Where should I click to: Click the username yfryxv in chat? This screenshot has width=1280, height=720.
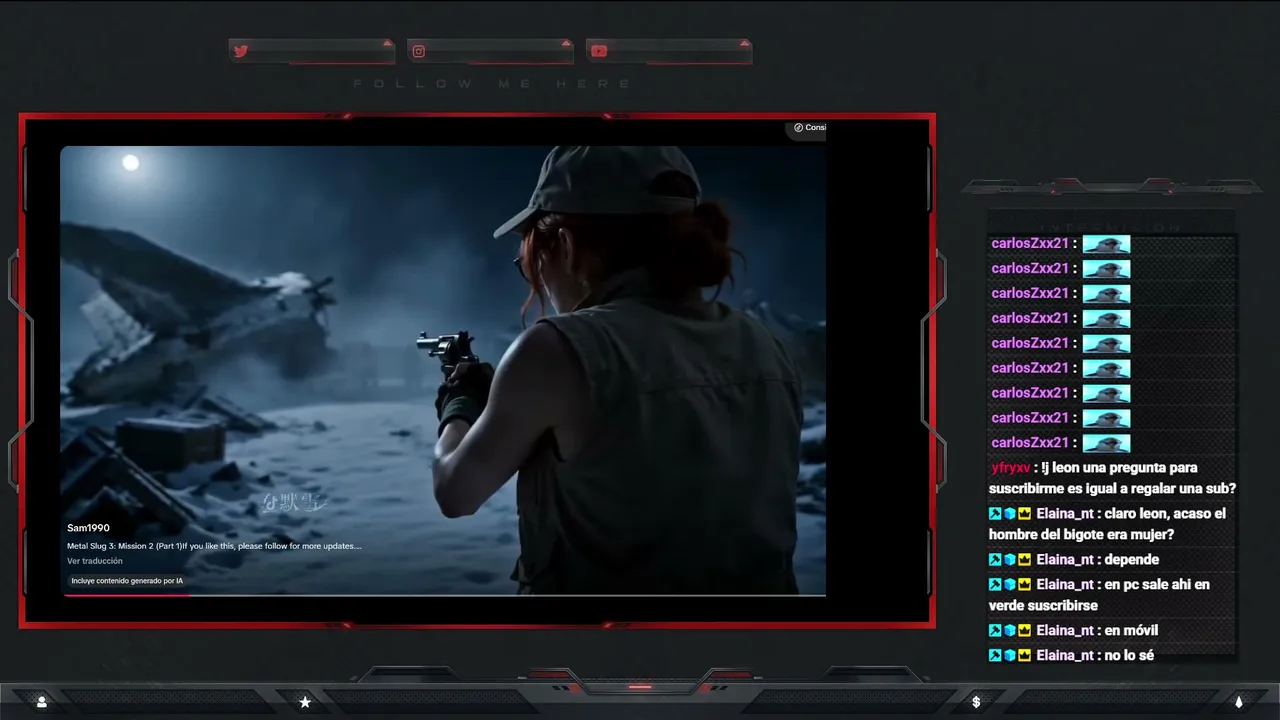[1010, 468]
